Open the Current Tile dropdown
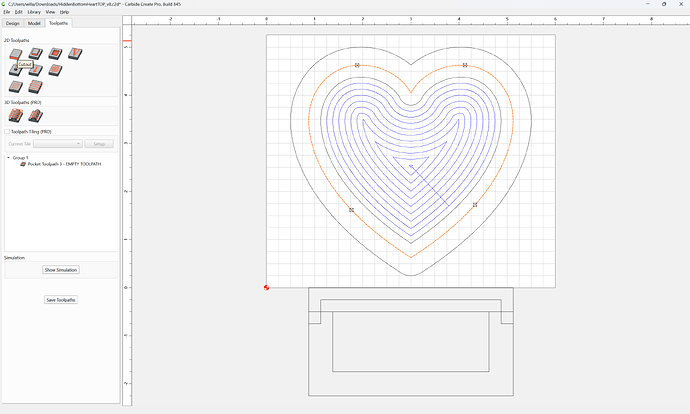 pyautogui.click(x=58, y=144)
